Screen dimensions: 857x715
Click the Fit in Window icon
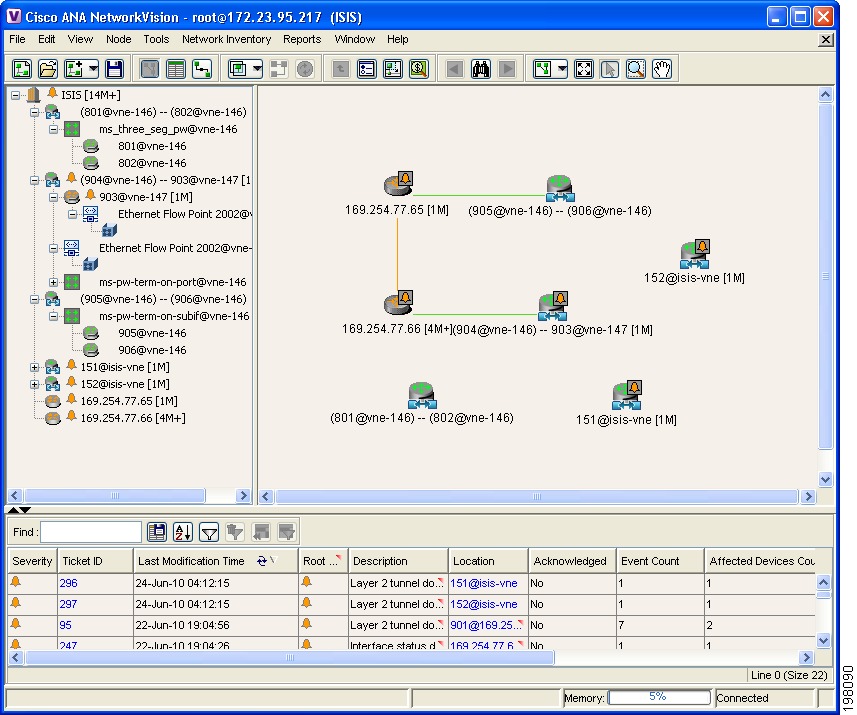click(x=584, y=69)
